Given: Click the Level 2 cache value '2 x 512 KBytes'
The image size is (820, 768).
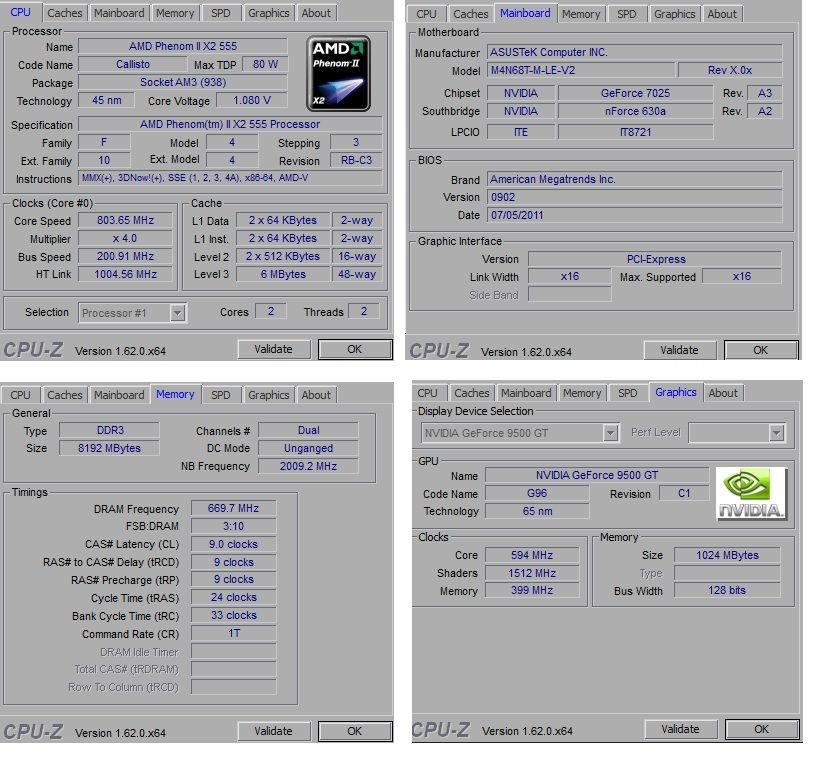Looking at the screenshot, I should coord(283,257).
